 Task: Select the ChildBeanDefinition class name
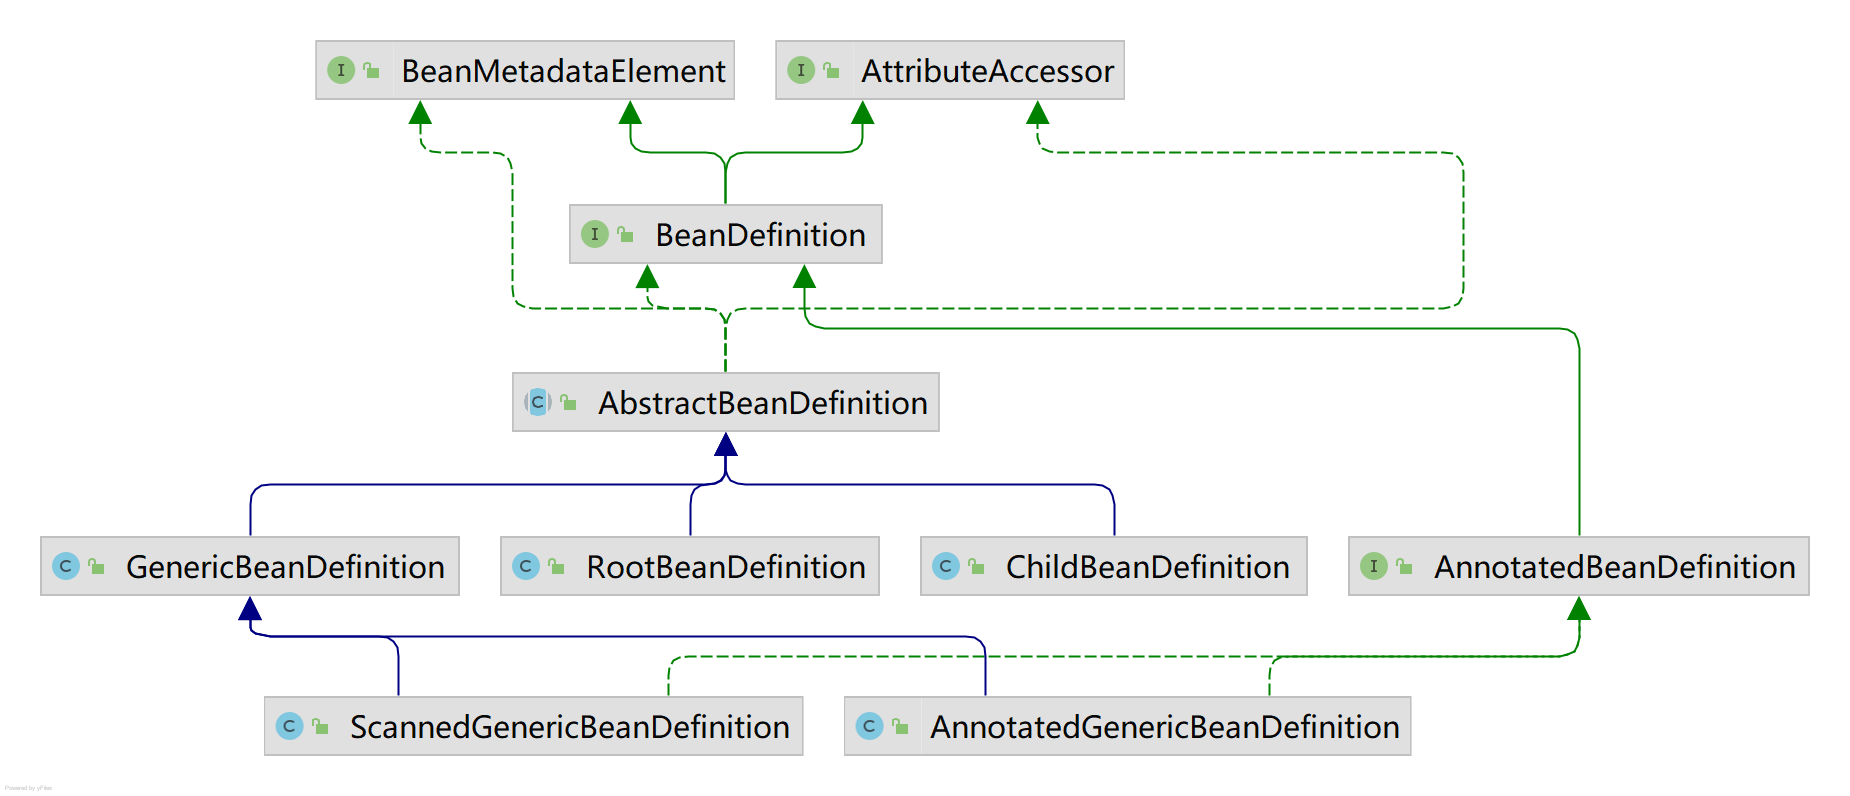coord(1147,567)
